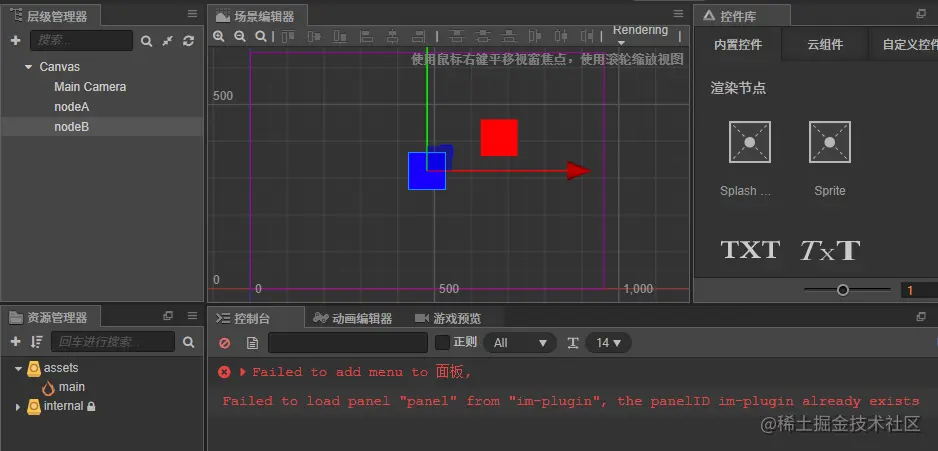
Task: Pop out the console panel
Action: pos(921,316)
